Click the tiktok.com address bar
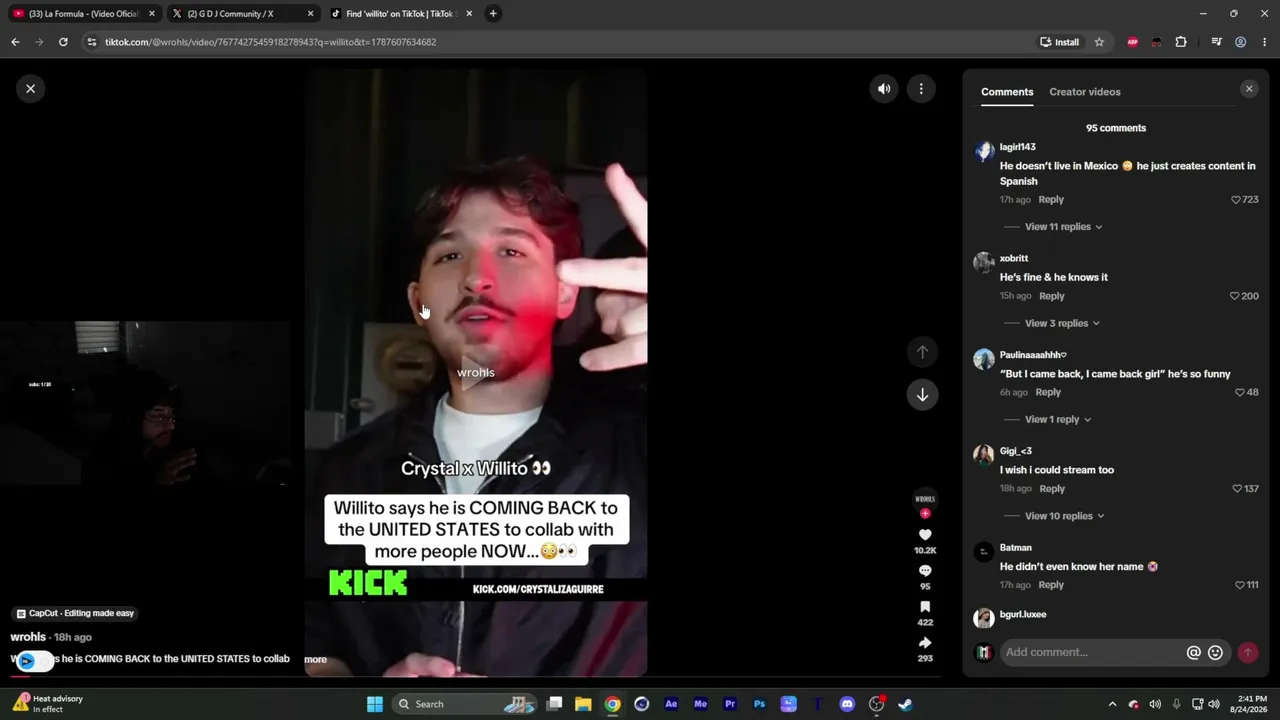Image resolution: width=1280 pixels, height=720 pixels. pos(560,42)
